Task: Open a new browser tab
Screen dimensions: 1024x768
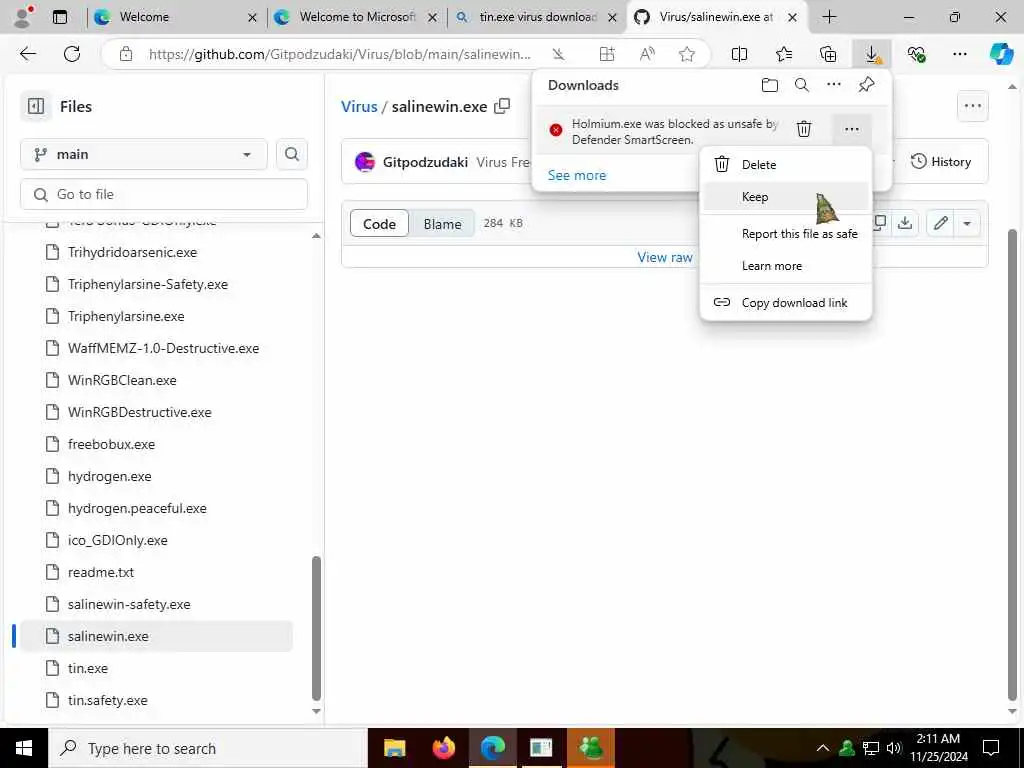Action: (829, 17)
